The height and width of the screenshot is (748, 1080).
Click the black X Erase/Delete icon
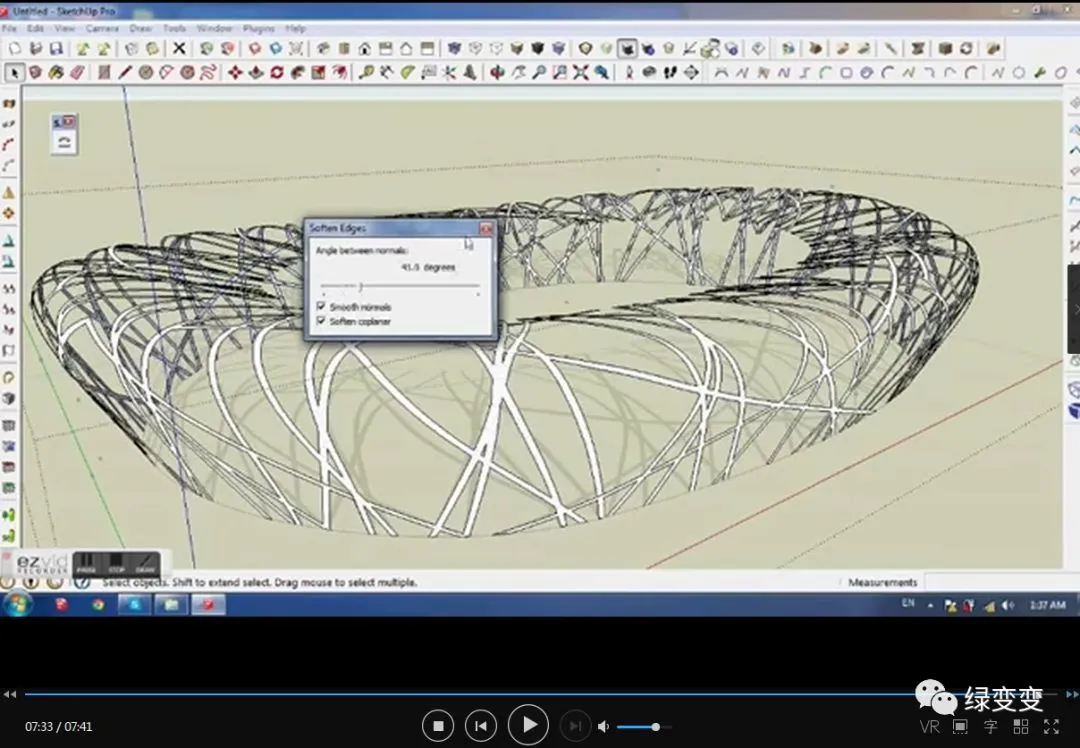pos(179,48)
